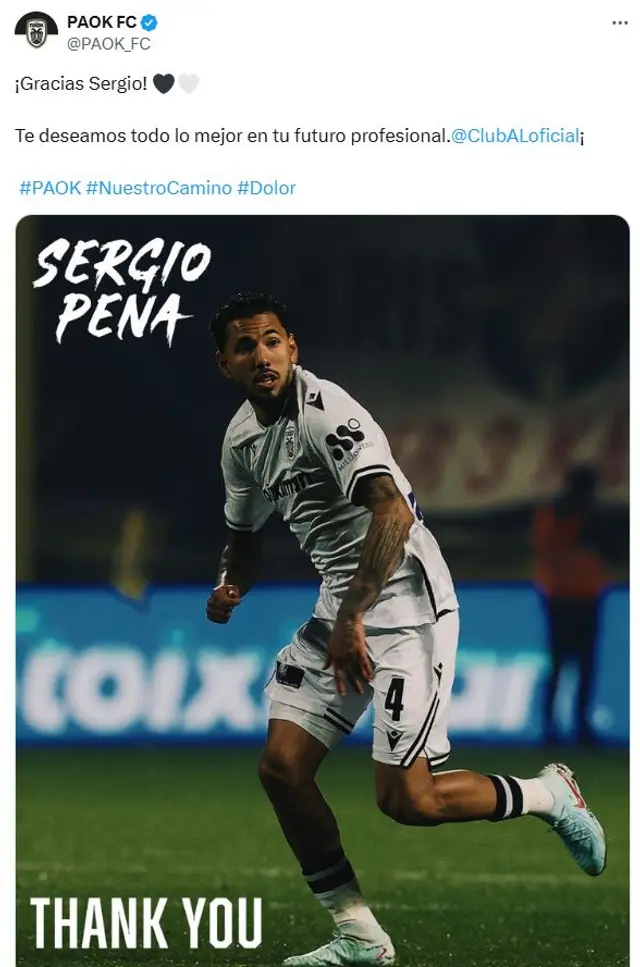Open the @ClubALoficial mention link
The image size is (640, 967).
pos(515,136)
